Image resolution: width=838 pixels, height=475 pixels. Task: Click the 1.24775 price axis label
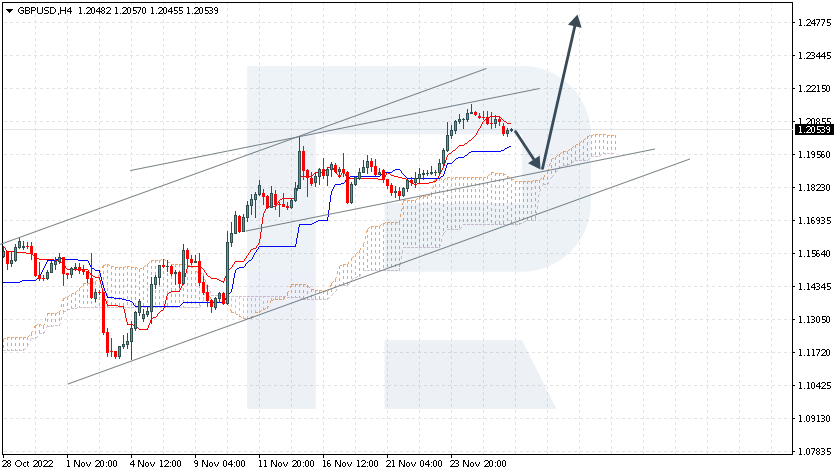814,22
